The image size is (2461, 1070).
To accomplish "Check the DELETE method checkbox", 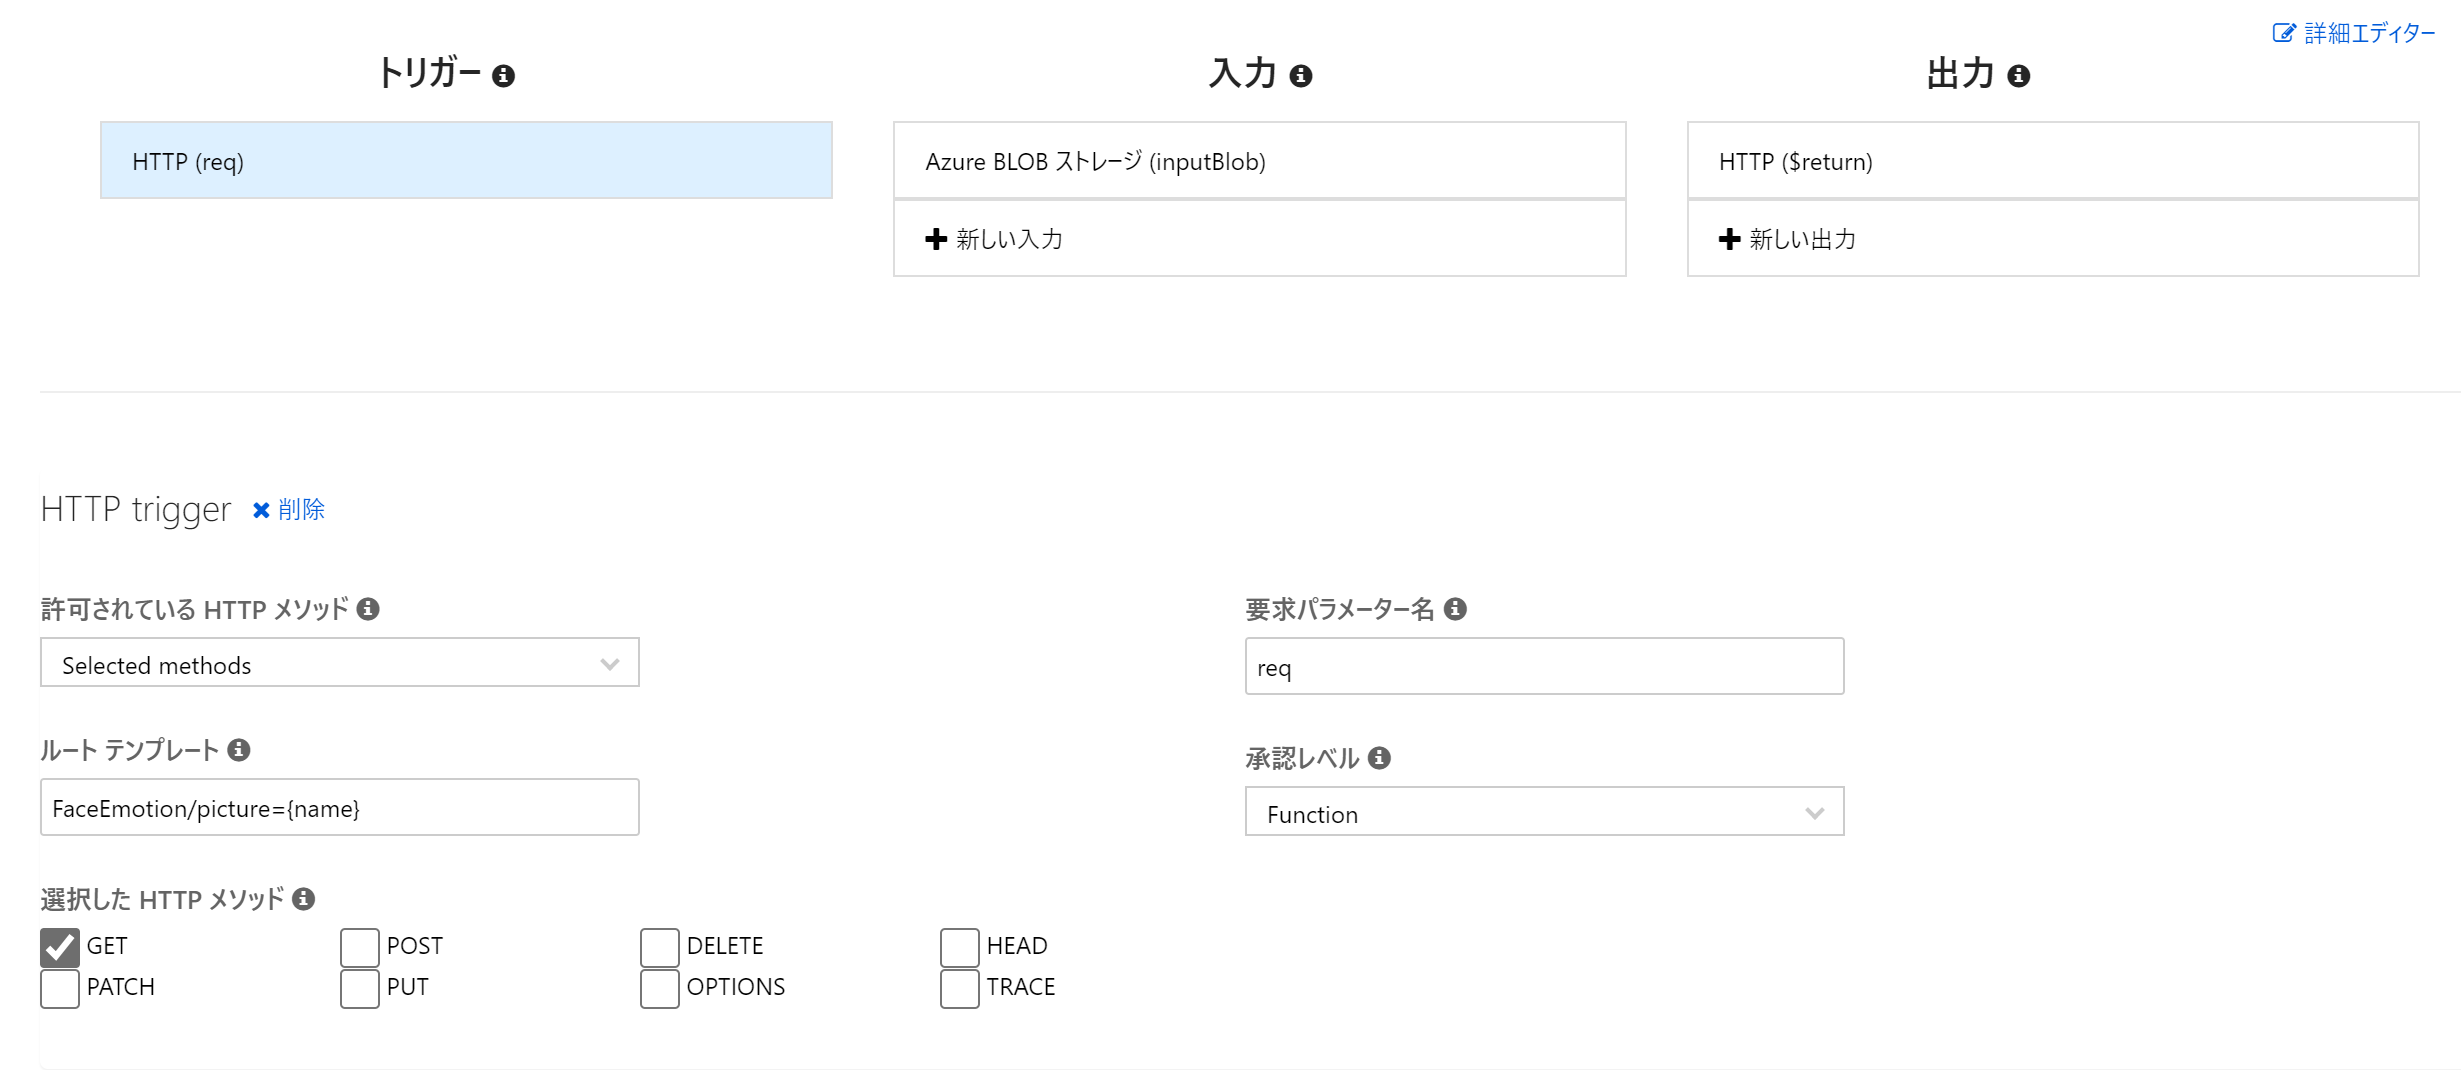I will coord(660,947).
